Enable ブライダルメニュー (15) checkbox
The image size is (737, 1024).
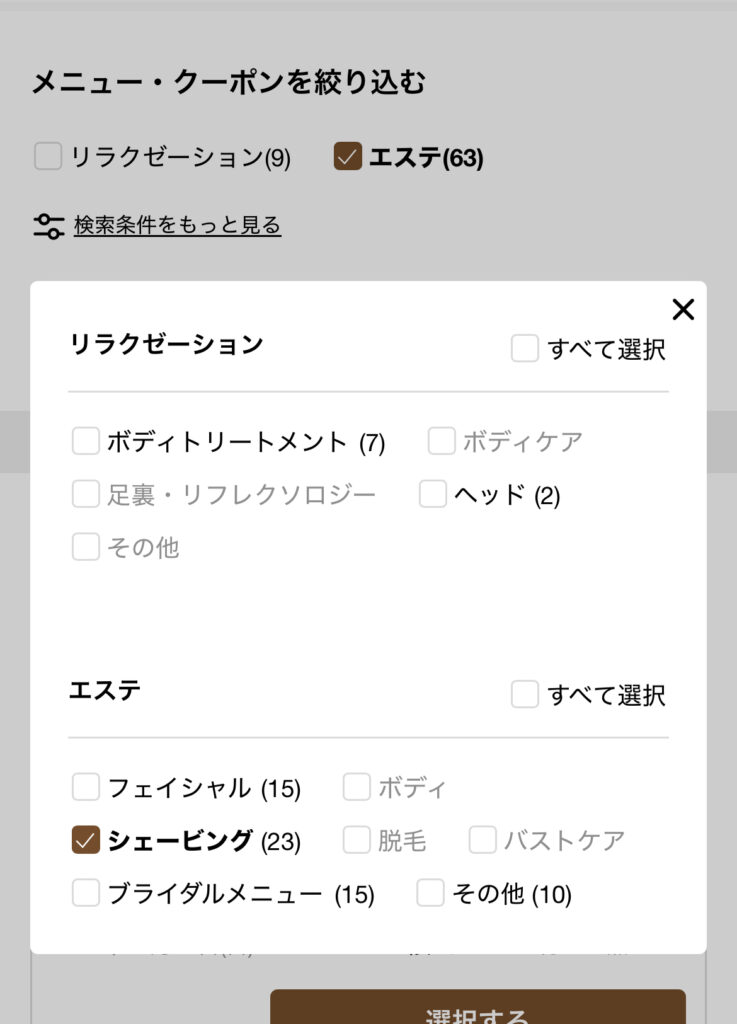[x=86, y=893]
